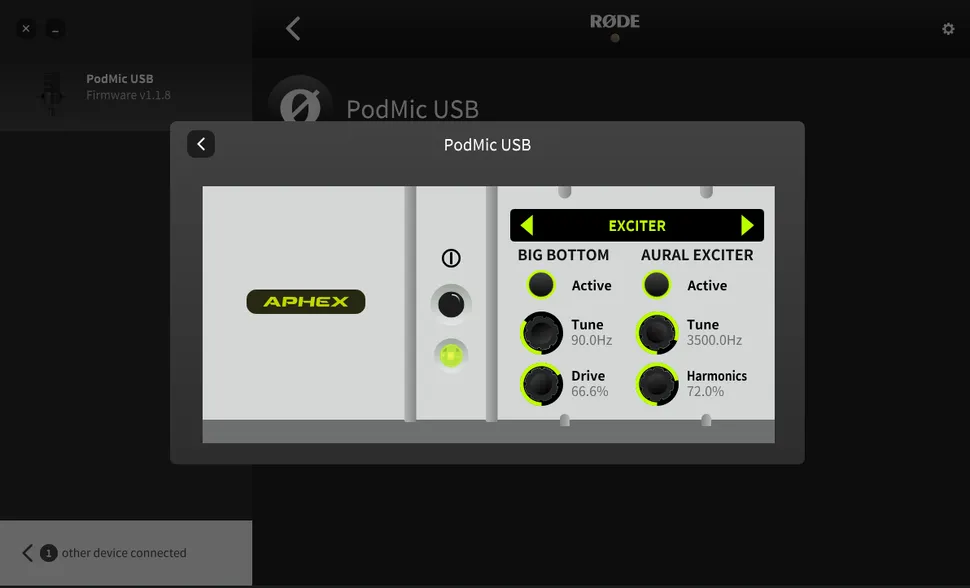
Task: Click the Big Bottom Drive knob
Action: point(541,384)
